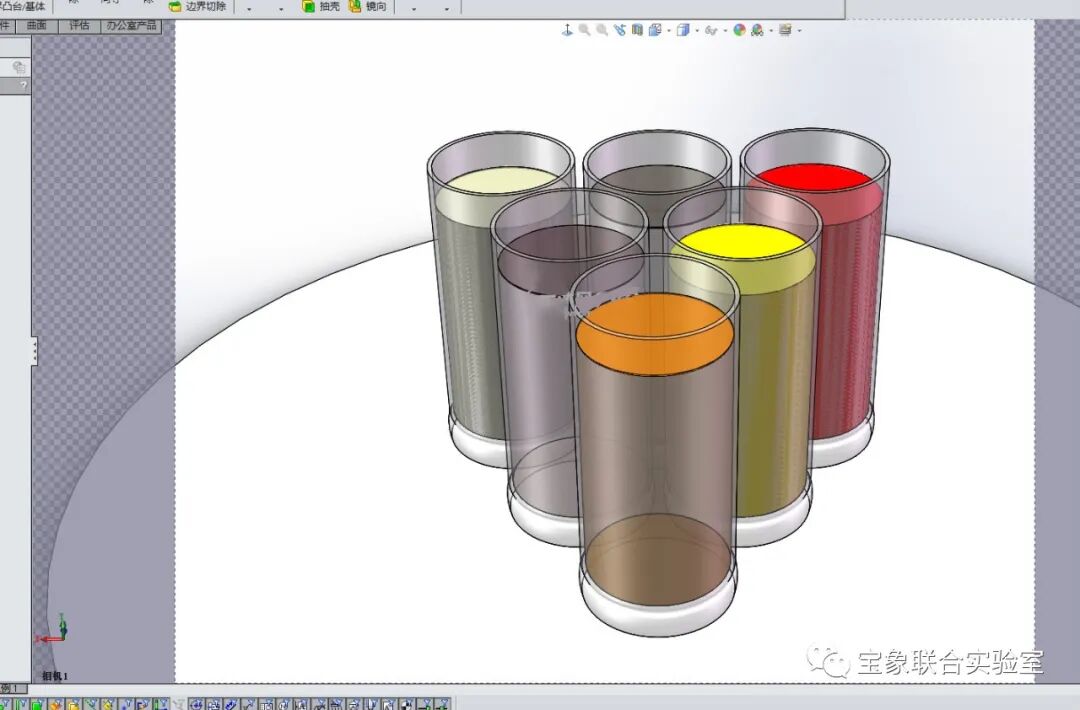Expand the Display Style dropdown arrow
This screenshot has width=1080, height=710.
point(697,31)
